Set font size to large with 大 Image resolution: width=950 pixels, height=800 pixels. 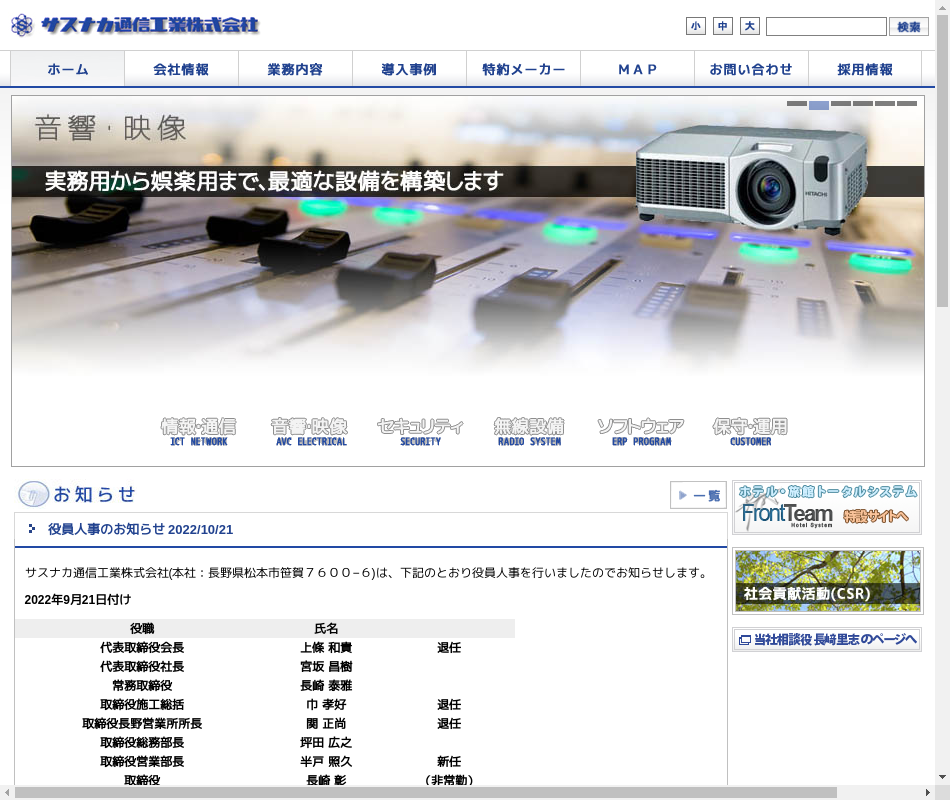point(749,26)
